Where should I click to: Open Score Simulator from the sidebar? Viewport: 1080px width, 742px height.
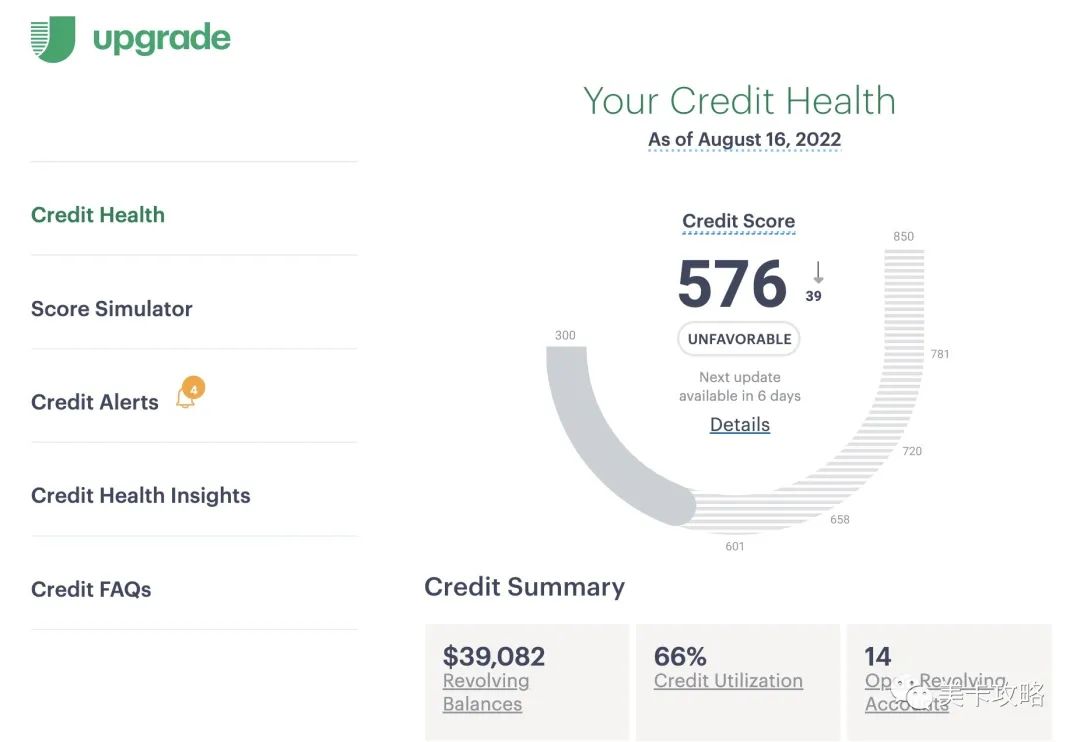[x=111, y=309]
